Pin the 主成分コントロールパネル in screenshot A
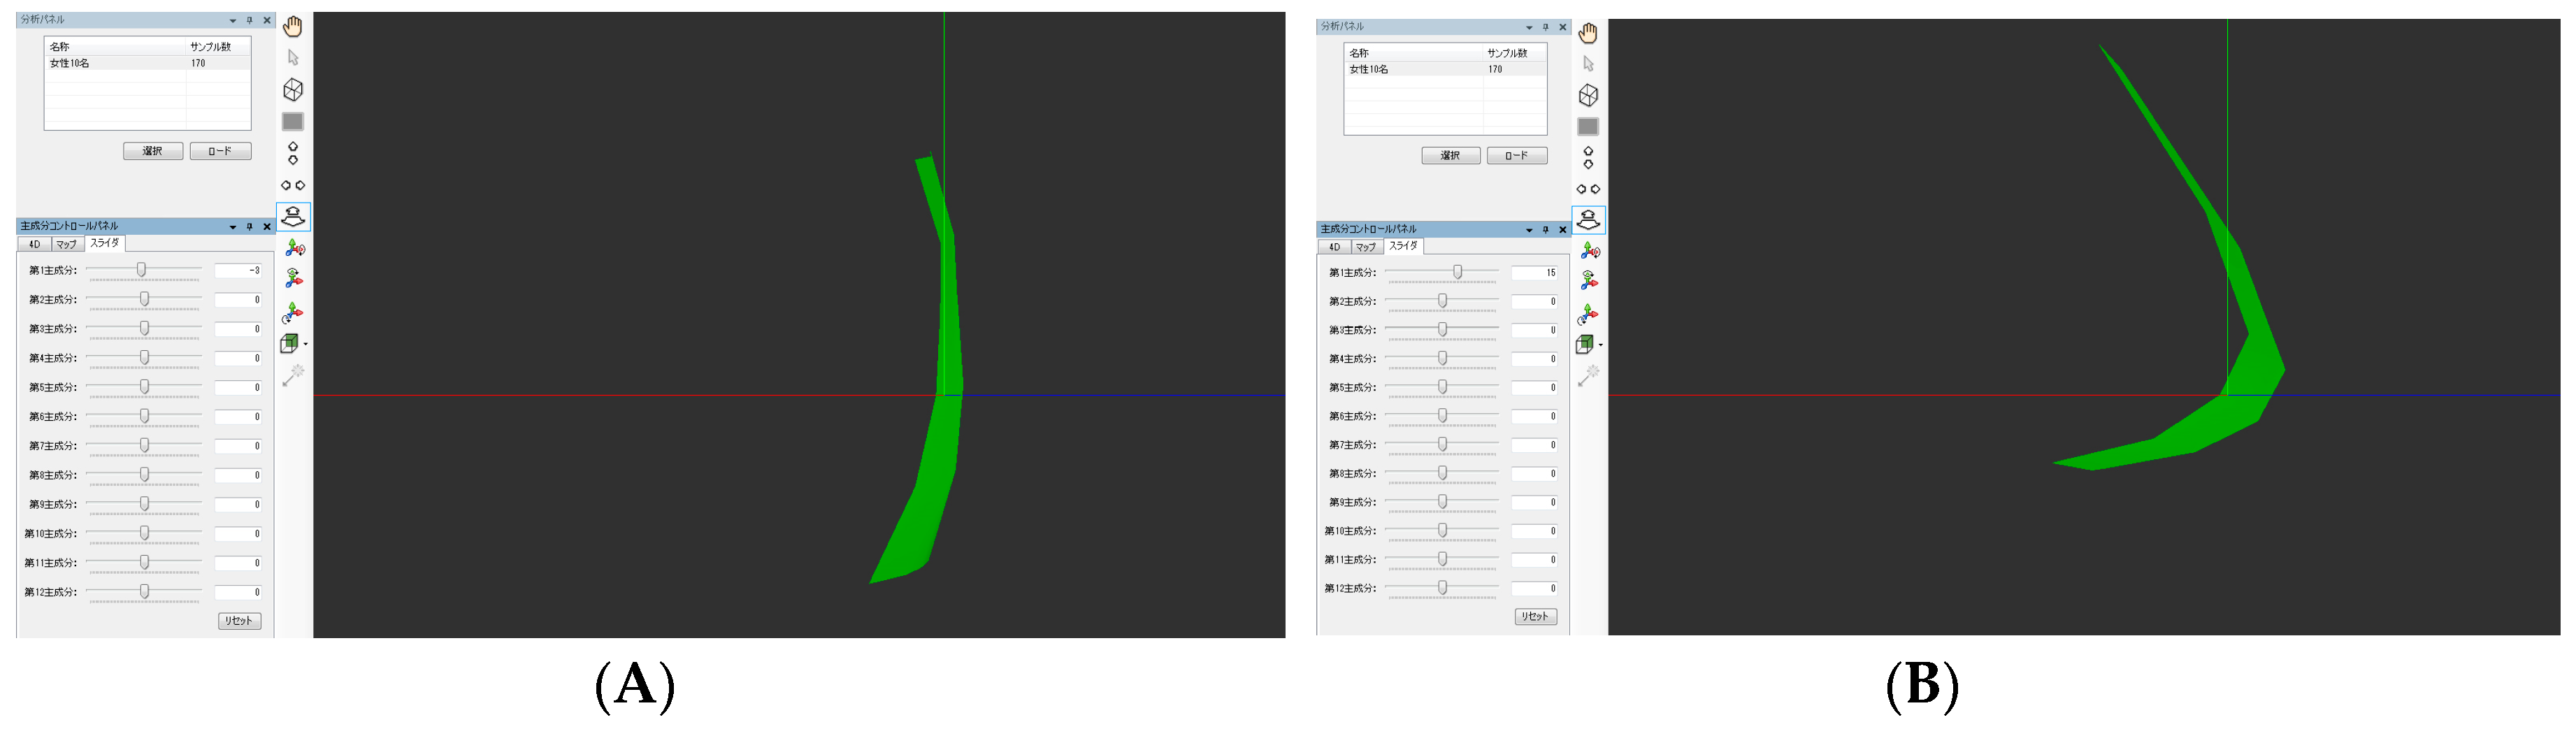Viewport: 2576px width, 736px height. pos(250,227)
